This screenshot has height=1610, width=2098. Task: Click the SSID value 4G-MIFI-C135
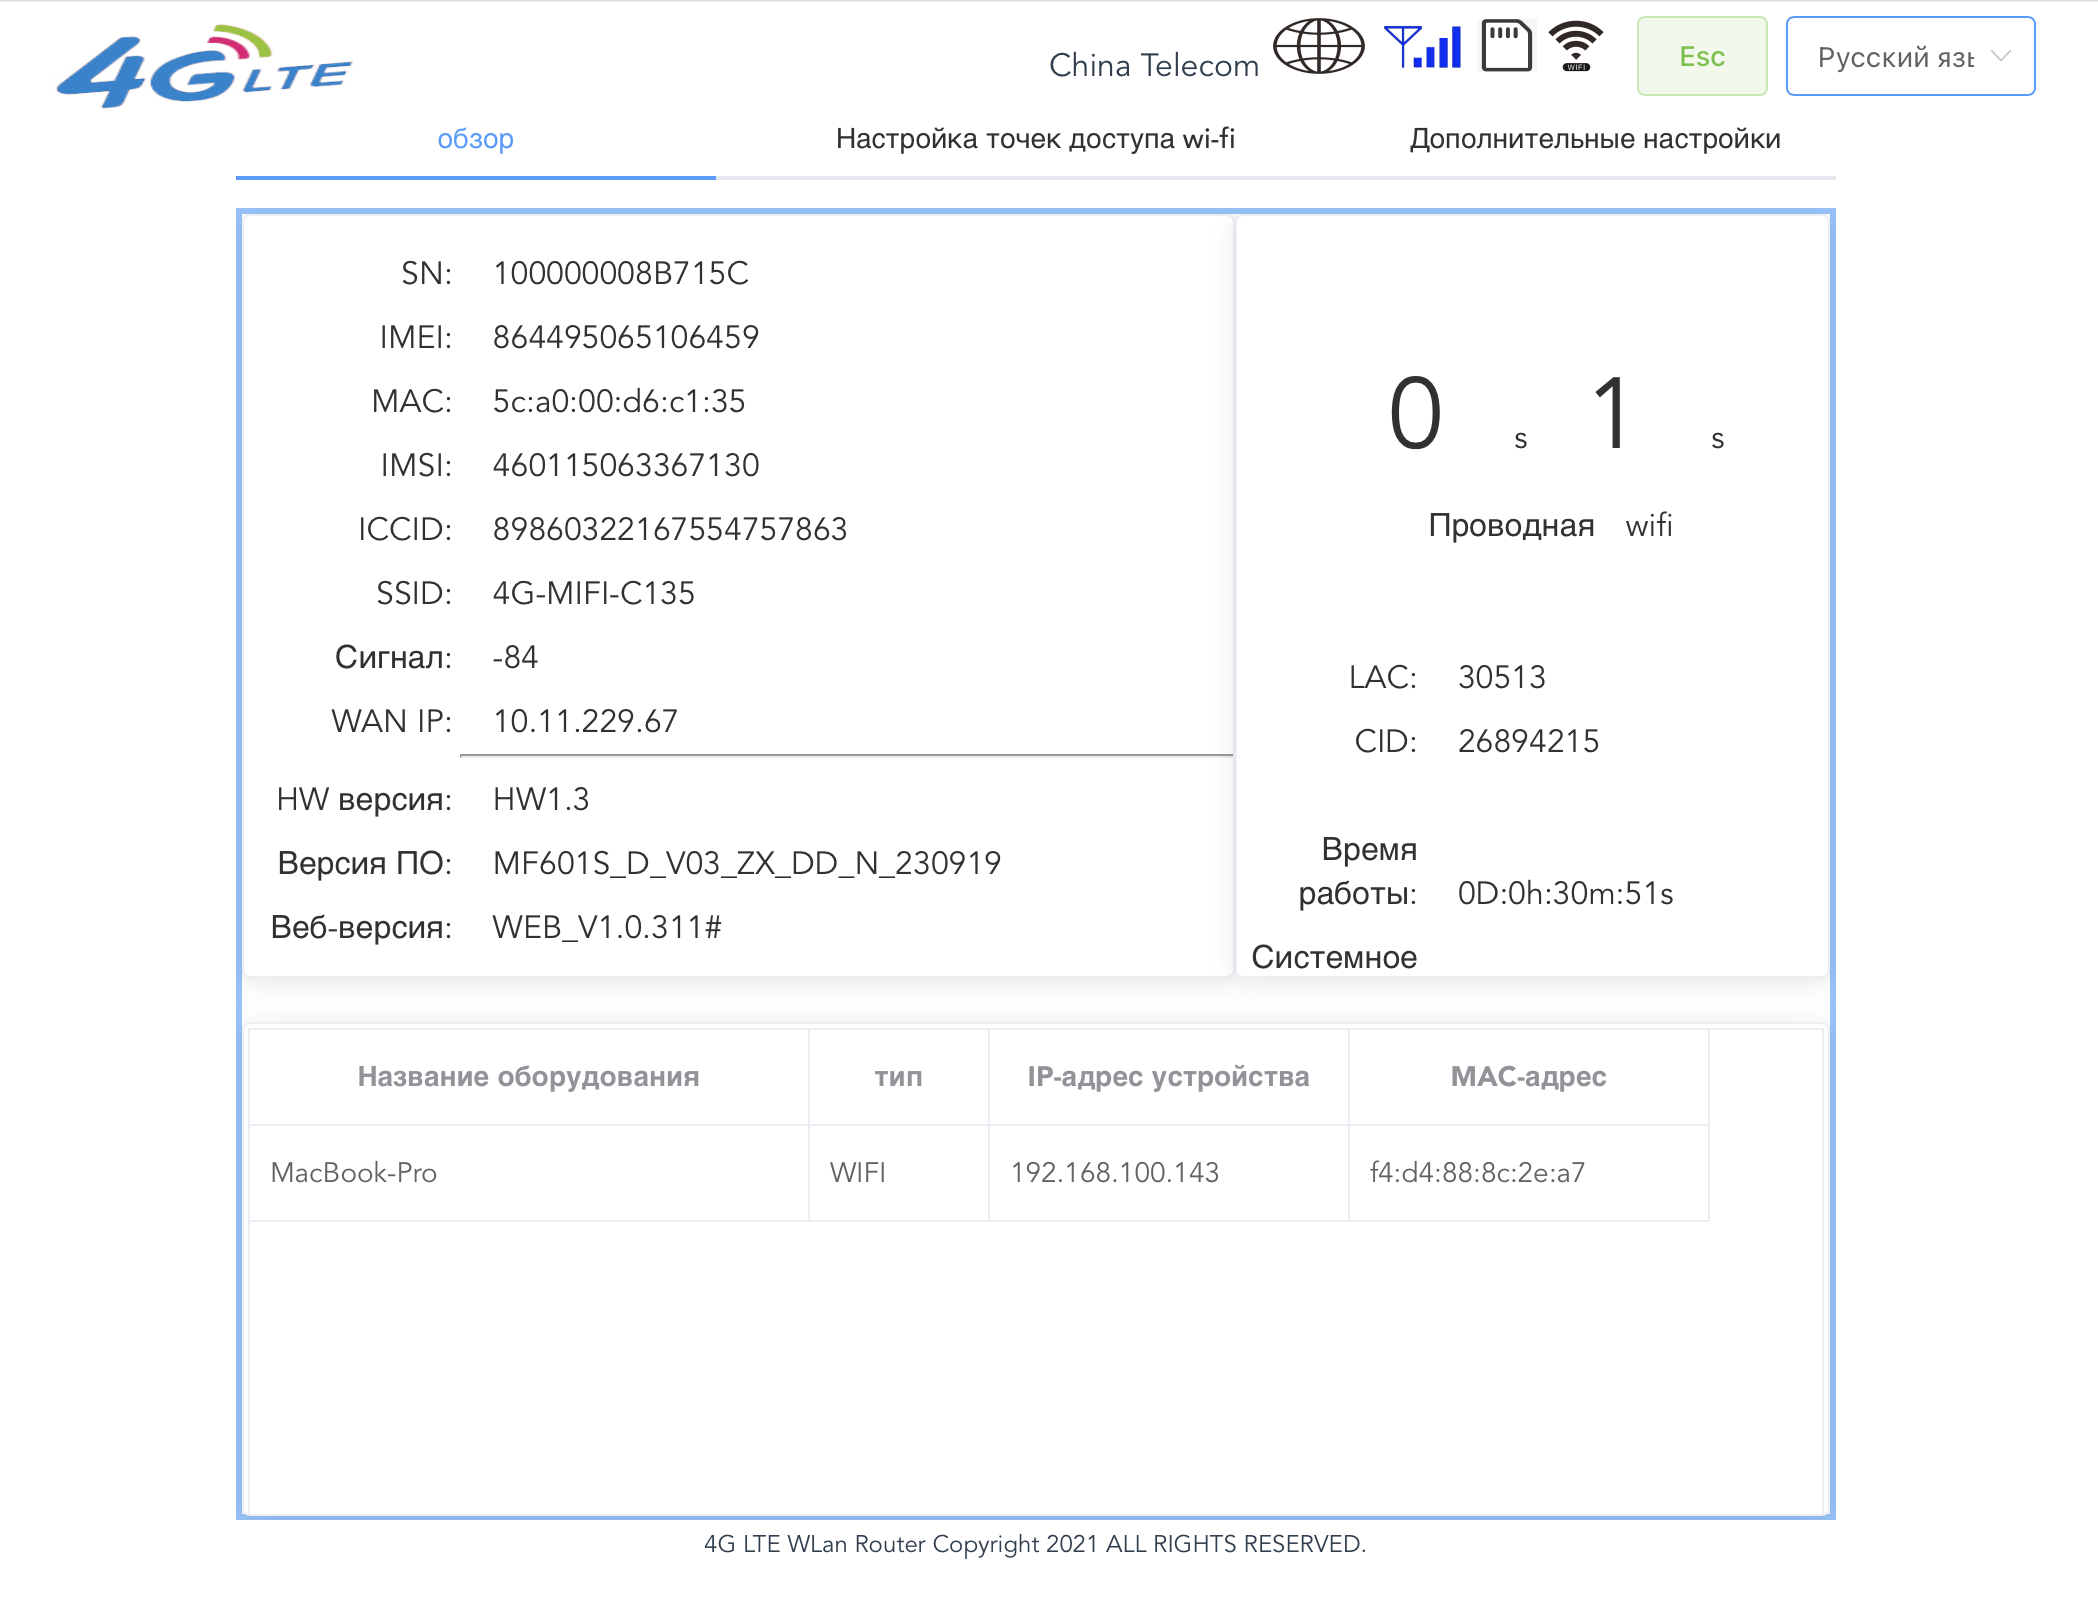pyautogui.click(x=593, y=593)
